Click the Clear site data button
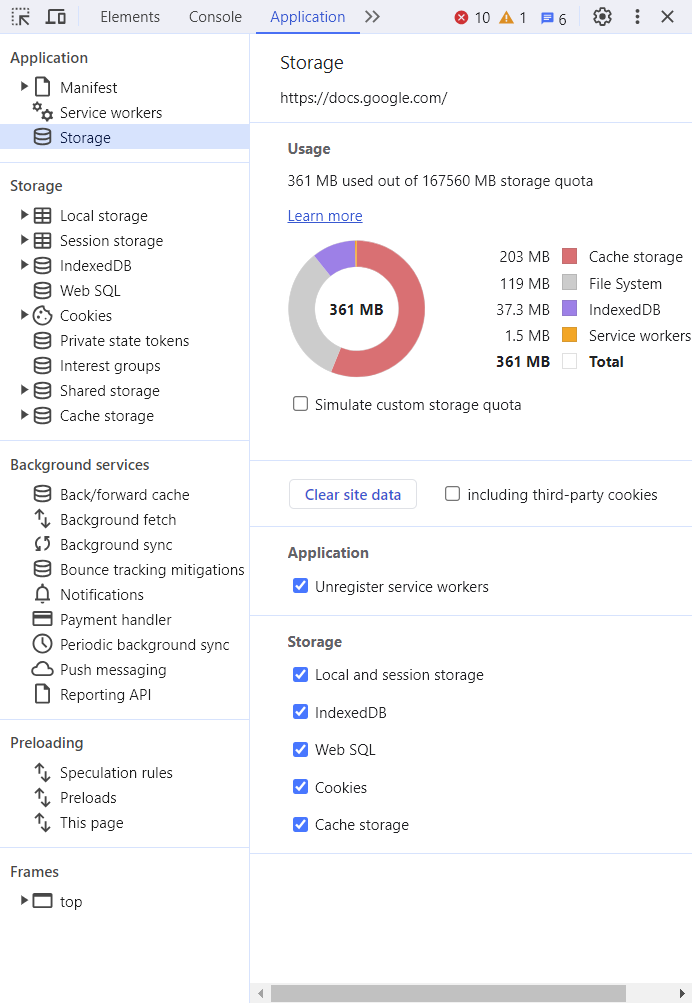The width and height of the screenshot is (692, 1003). pos(353,494)
